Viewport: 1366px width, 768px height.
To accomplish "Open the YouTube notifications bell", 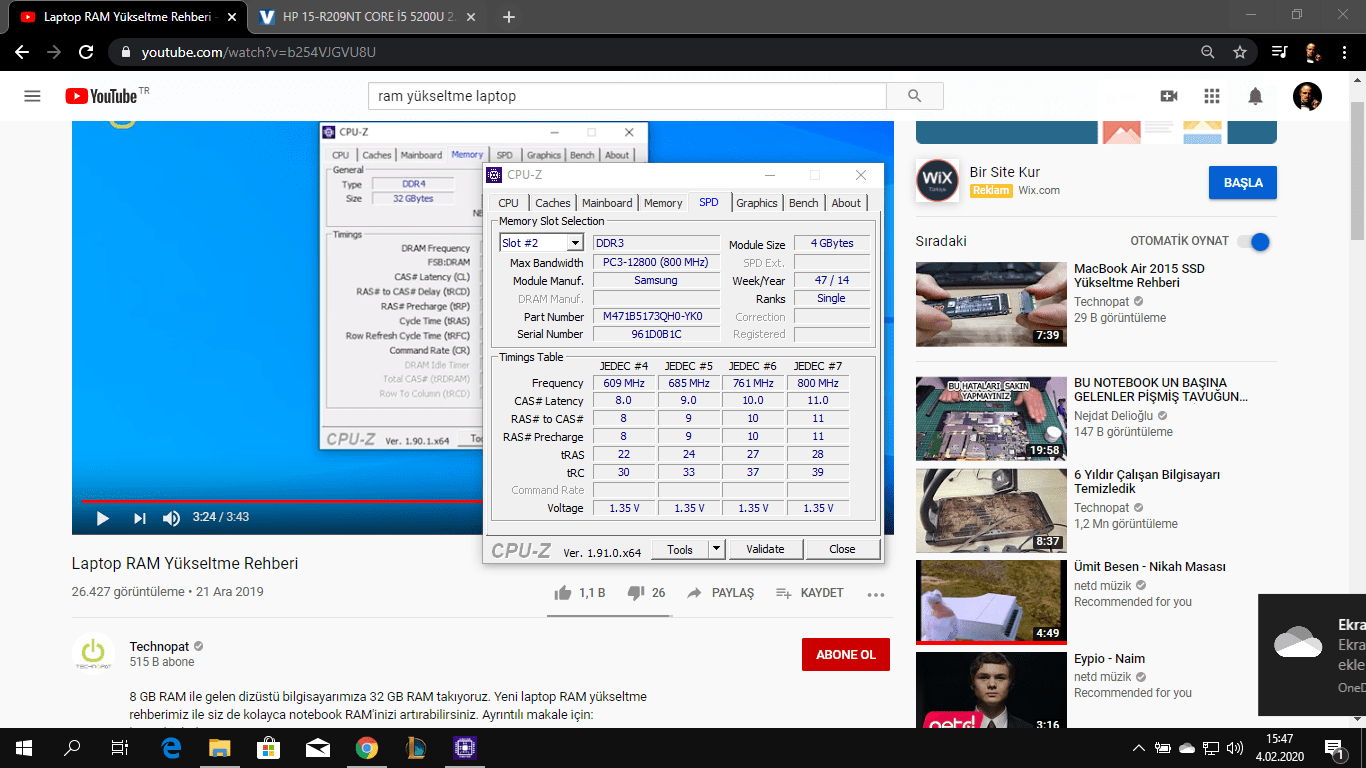I will coord(1255,96).
